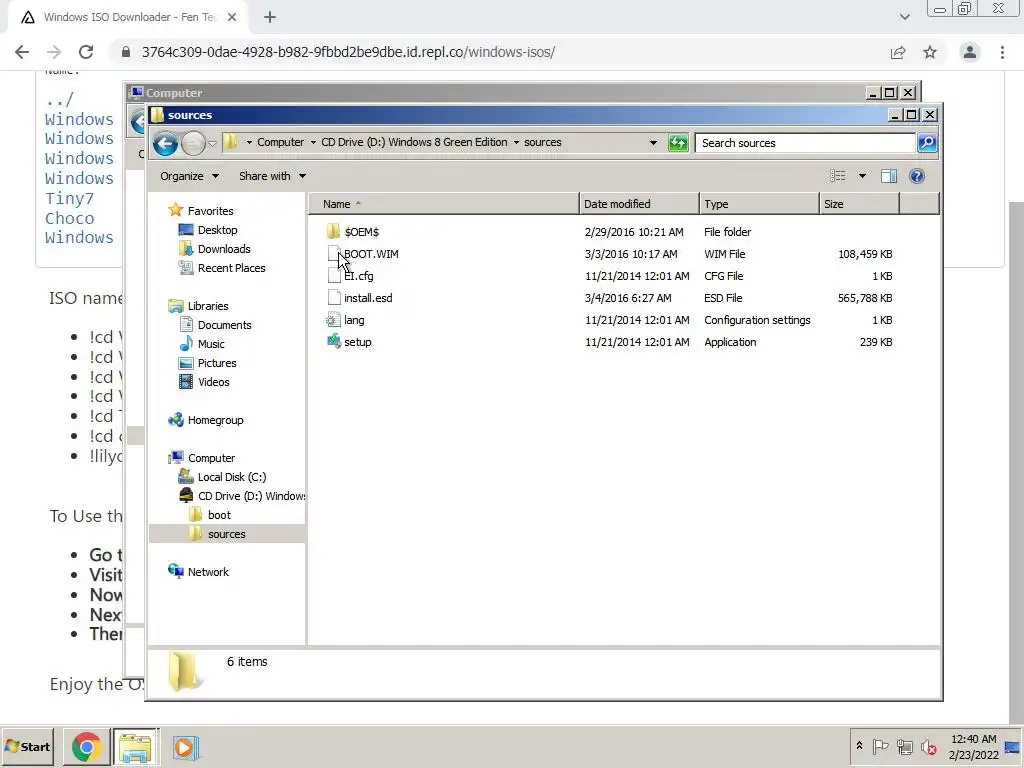Click the search magnifier button
Image resolution: width=1024 pixels, height=768 pixels.
(x=927, y=142)
